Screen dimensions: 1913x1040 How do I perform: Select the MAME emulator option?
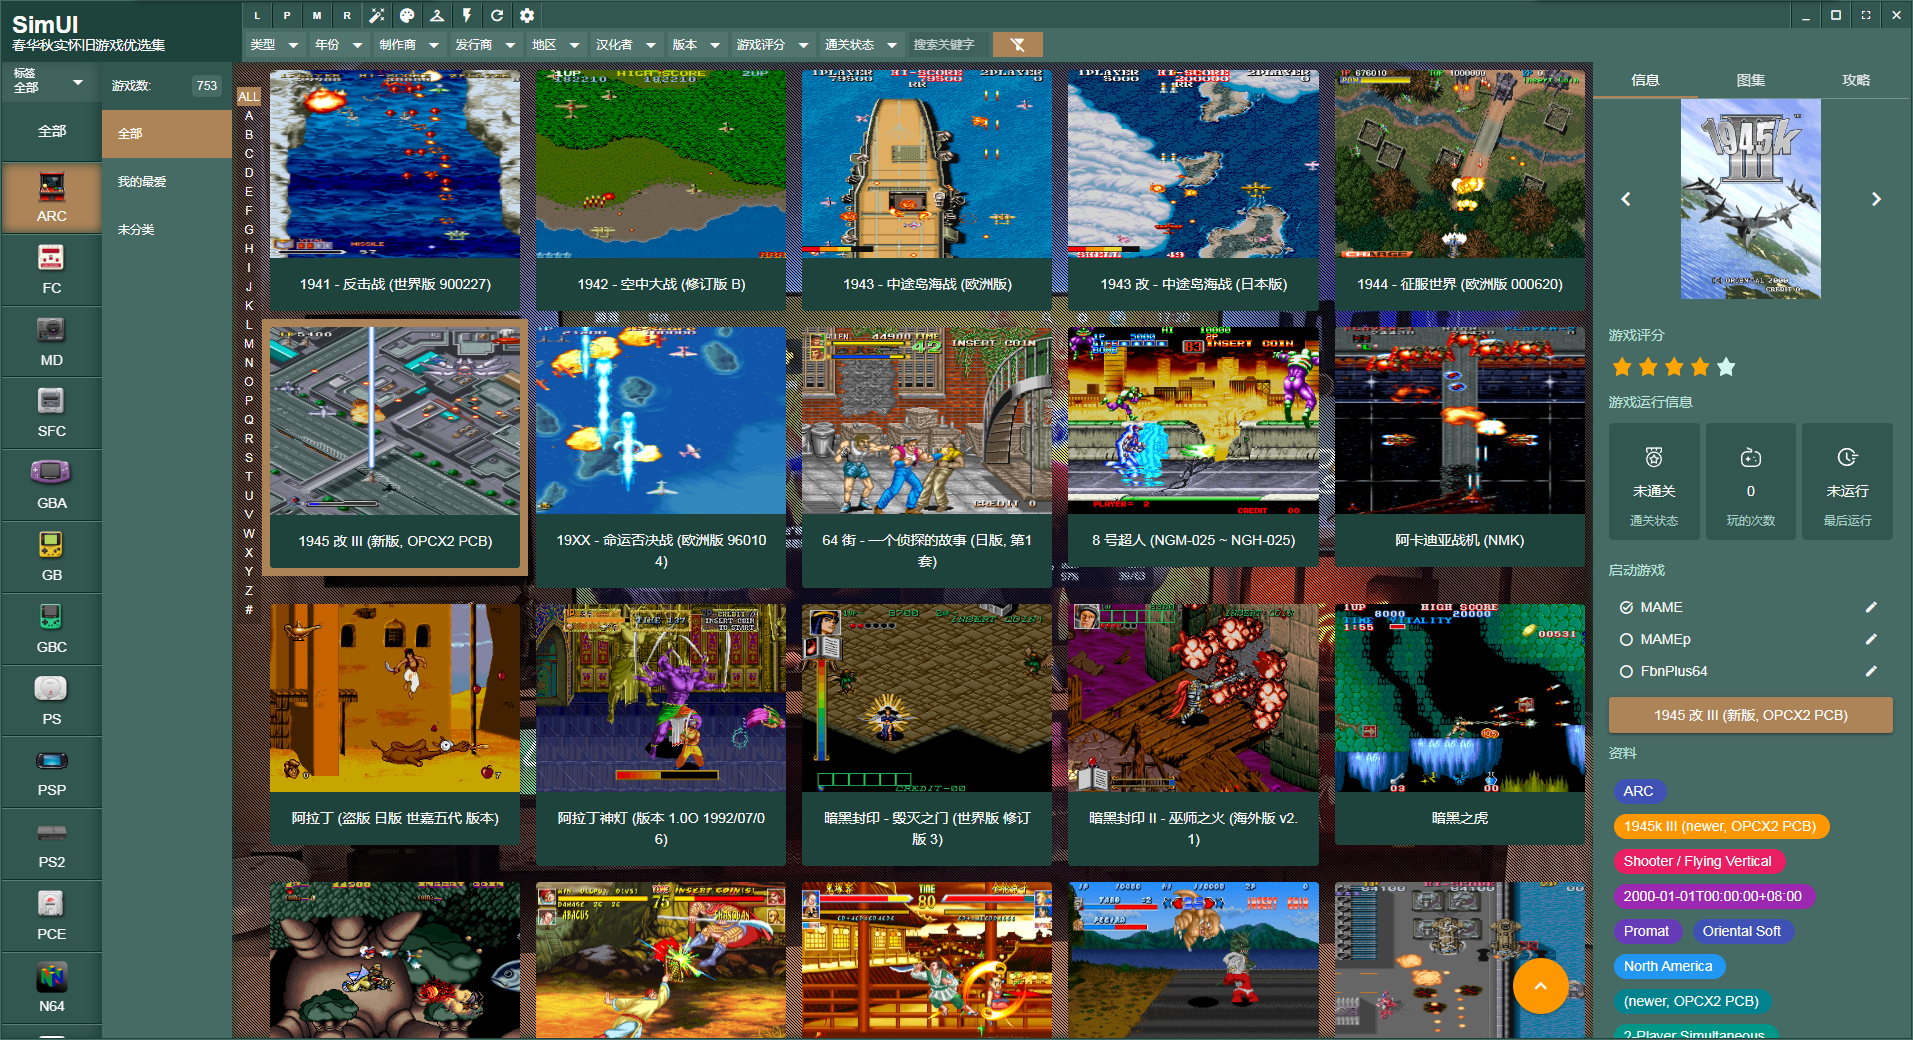(x=1627, y=607)
